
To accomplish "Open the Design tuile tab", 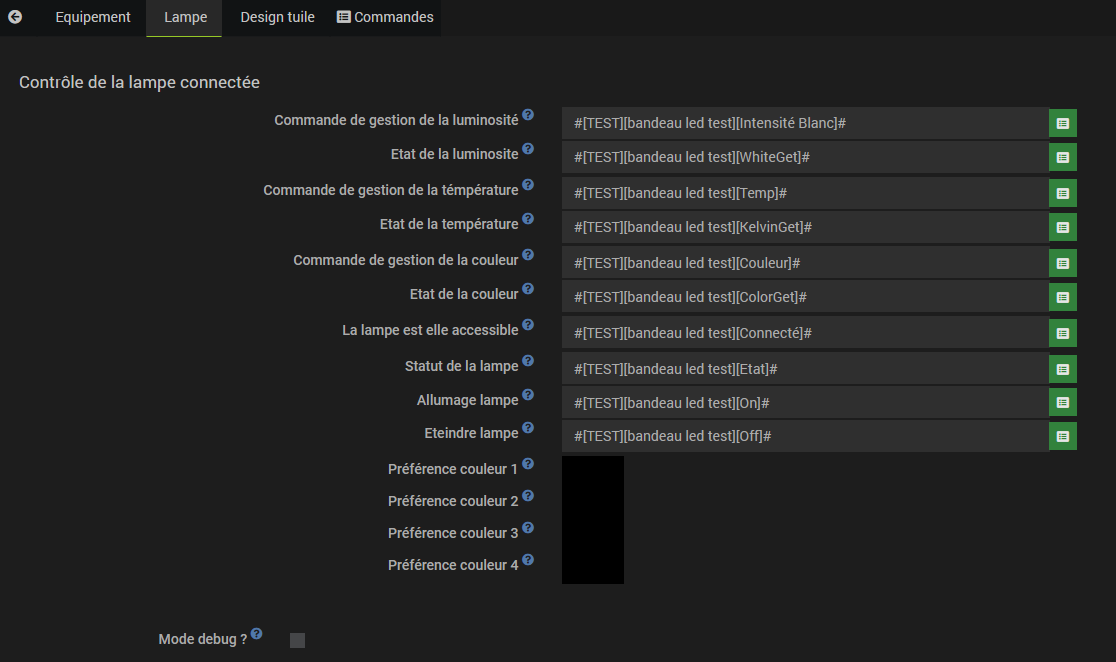I will point(277,17).
